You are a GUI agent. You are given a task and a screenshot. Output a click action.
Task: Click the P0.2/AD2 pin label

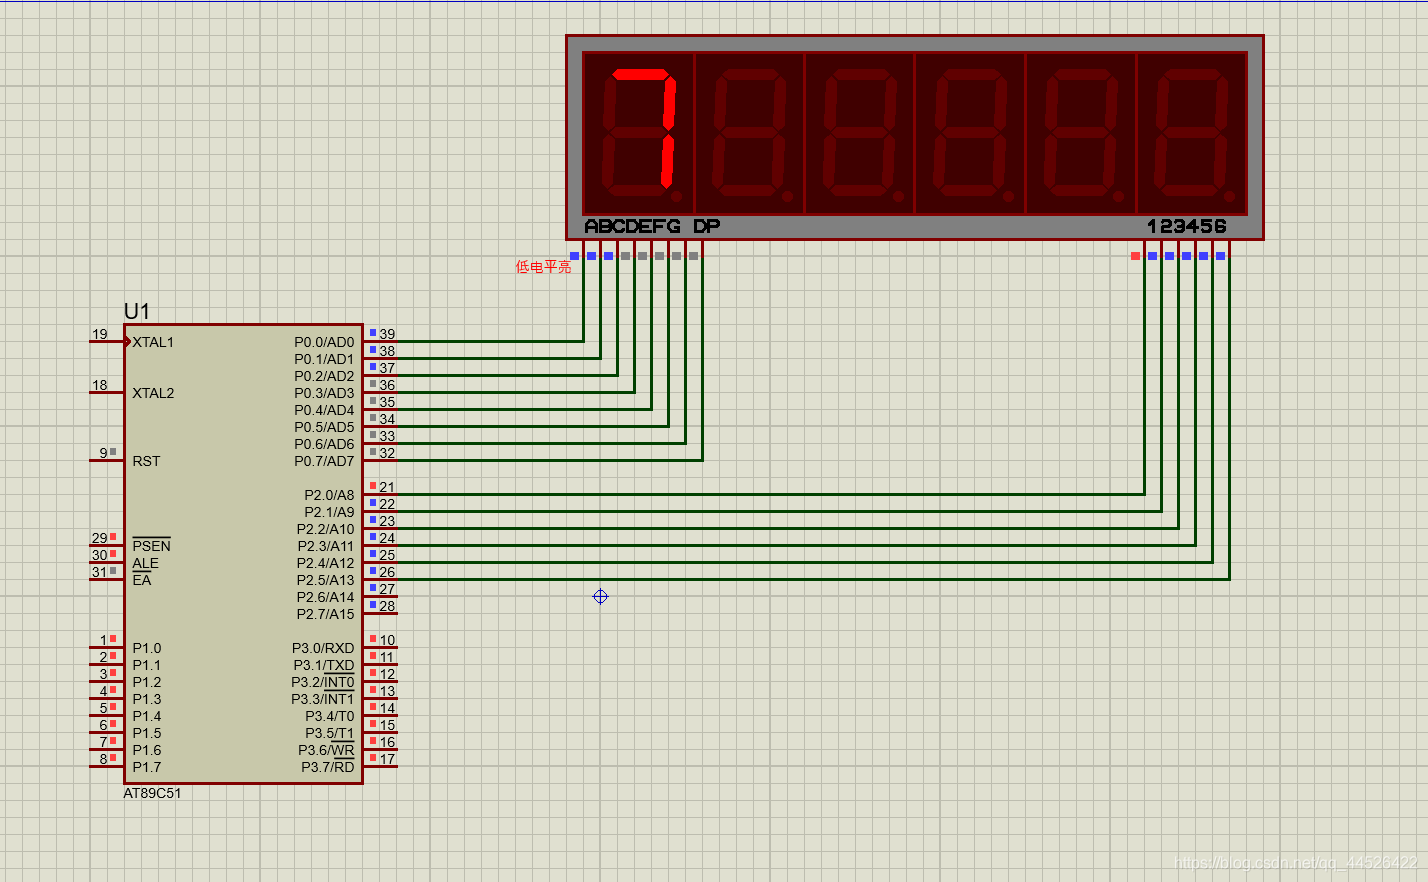point(324,376)
